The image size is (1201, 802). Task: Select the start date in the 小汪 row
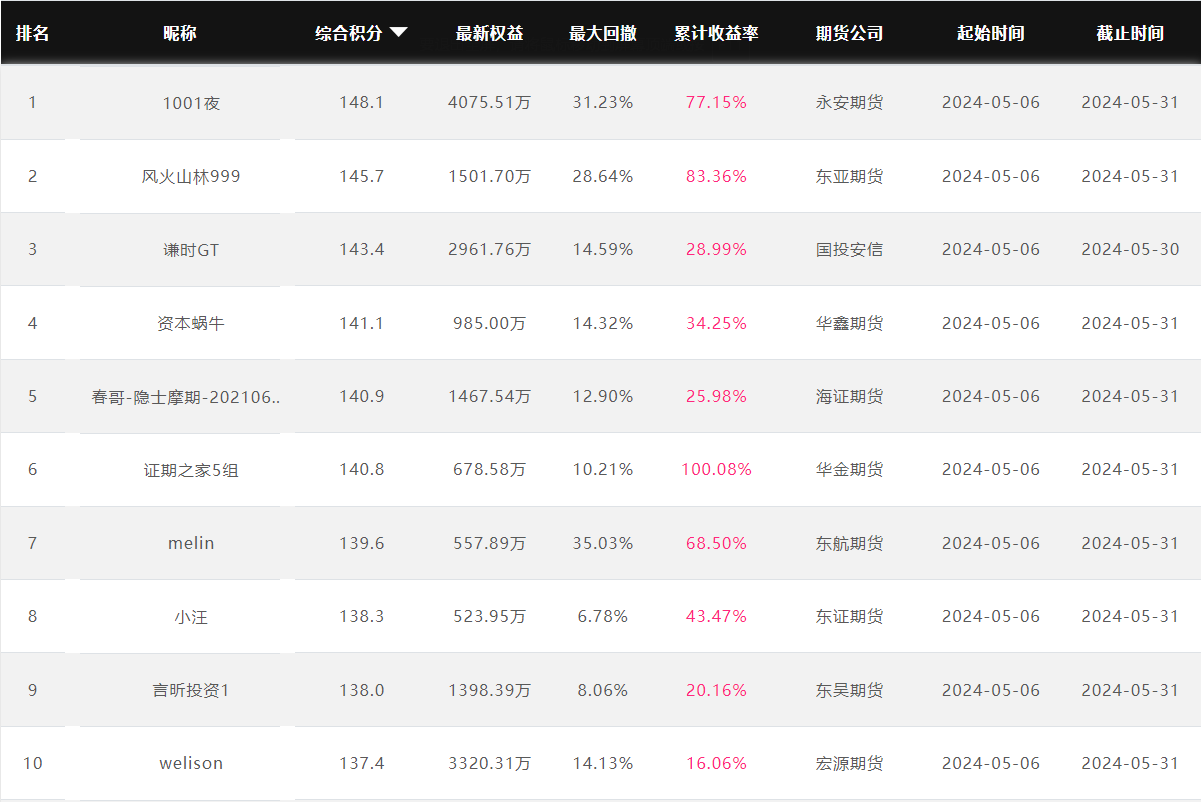click(x=990, y=616)
